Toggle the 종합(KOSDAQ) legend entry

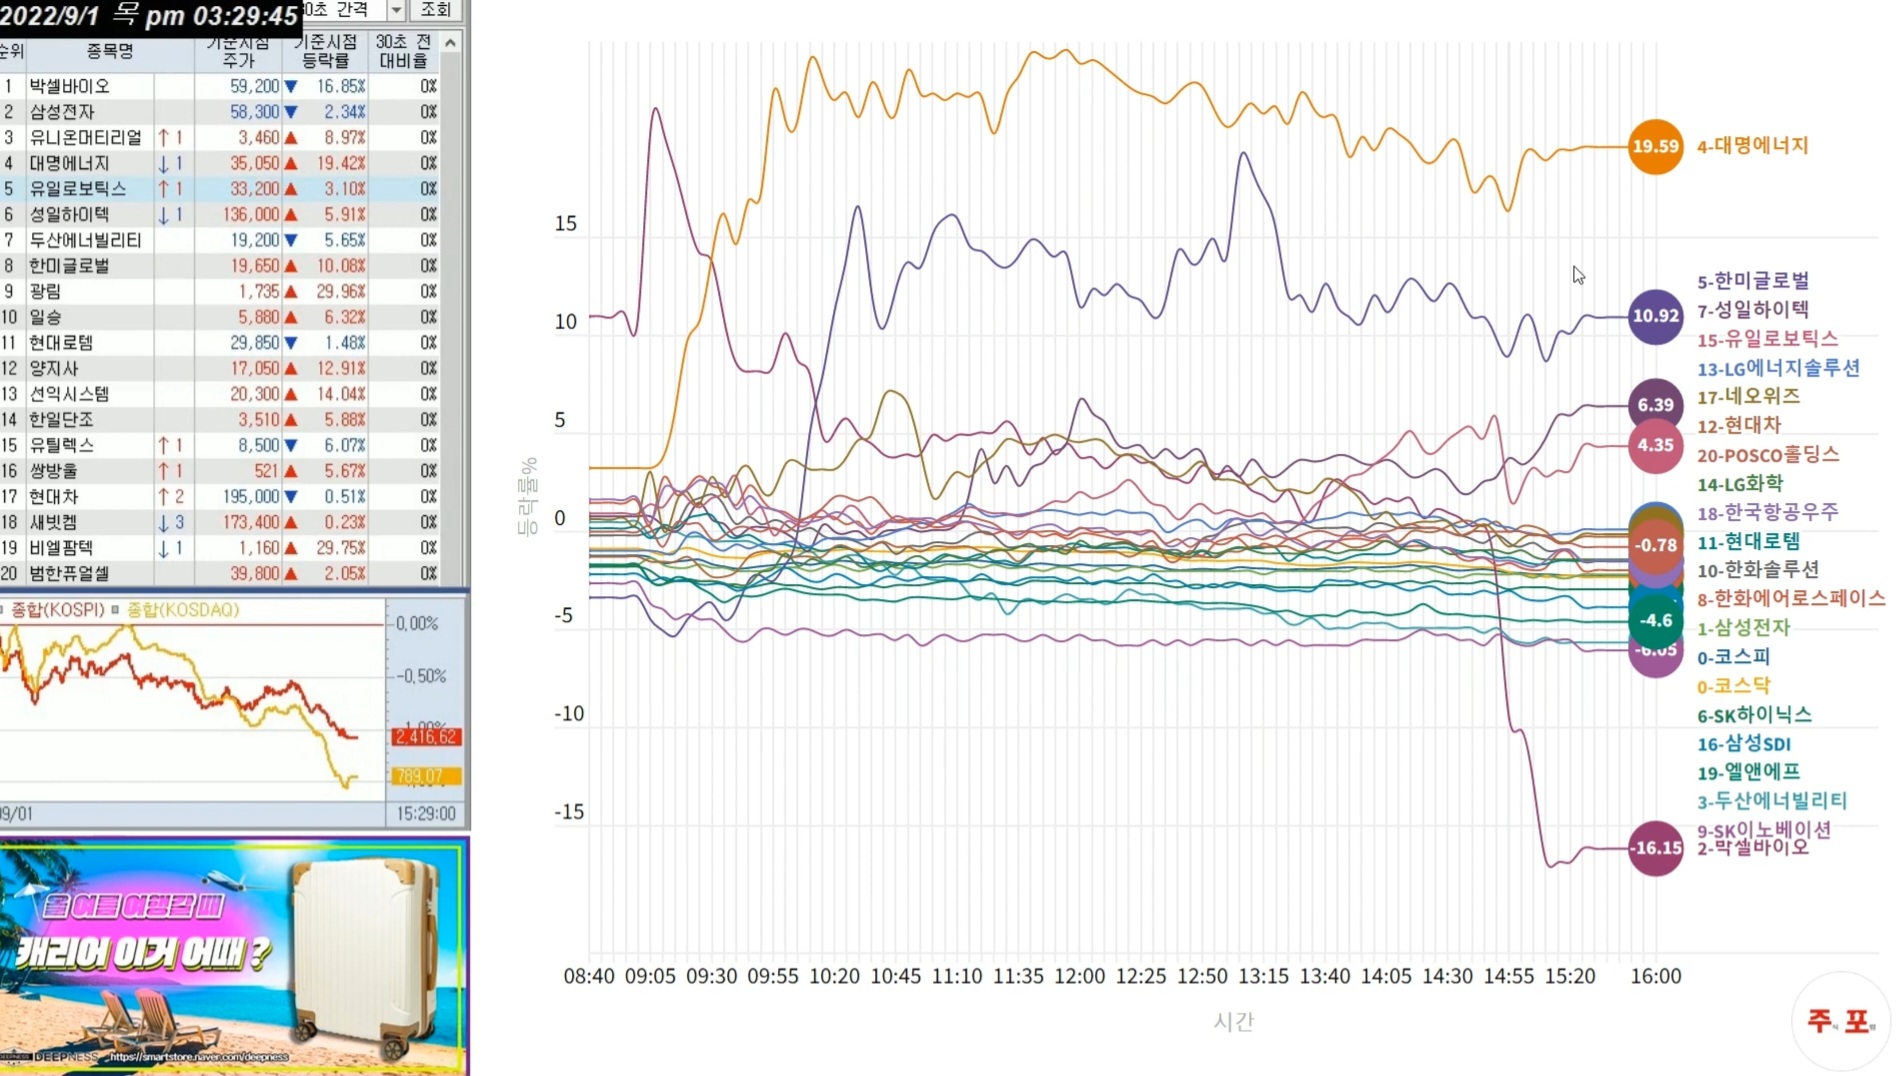click(176, 610)
